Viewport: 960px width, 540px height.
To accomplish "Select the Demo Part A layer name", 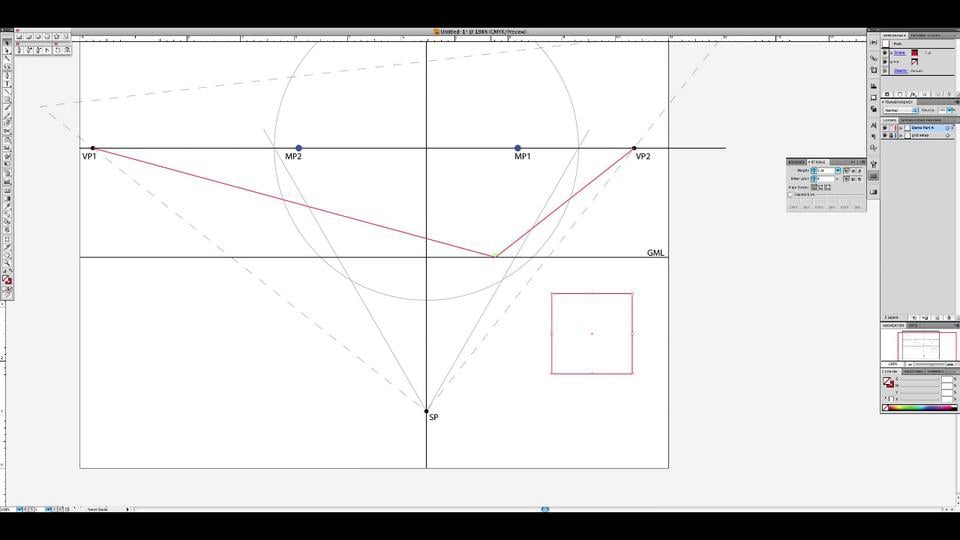I will tap(923, 127).
